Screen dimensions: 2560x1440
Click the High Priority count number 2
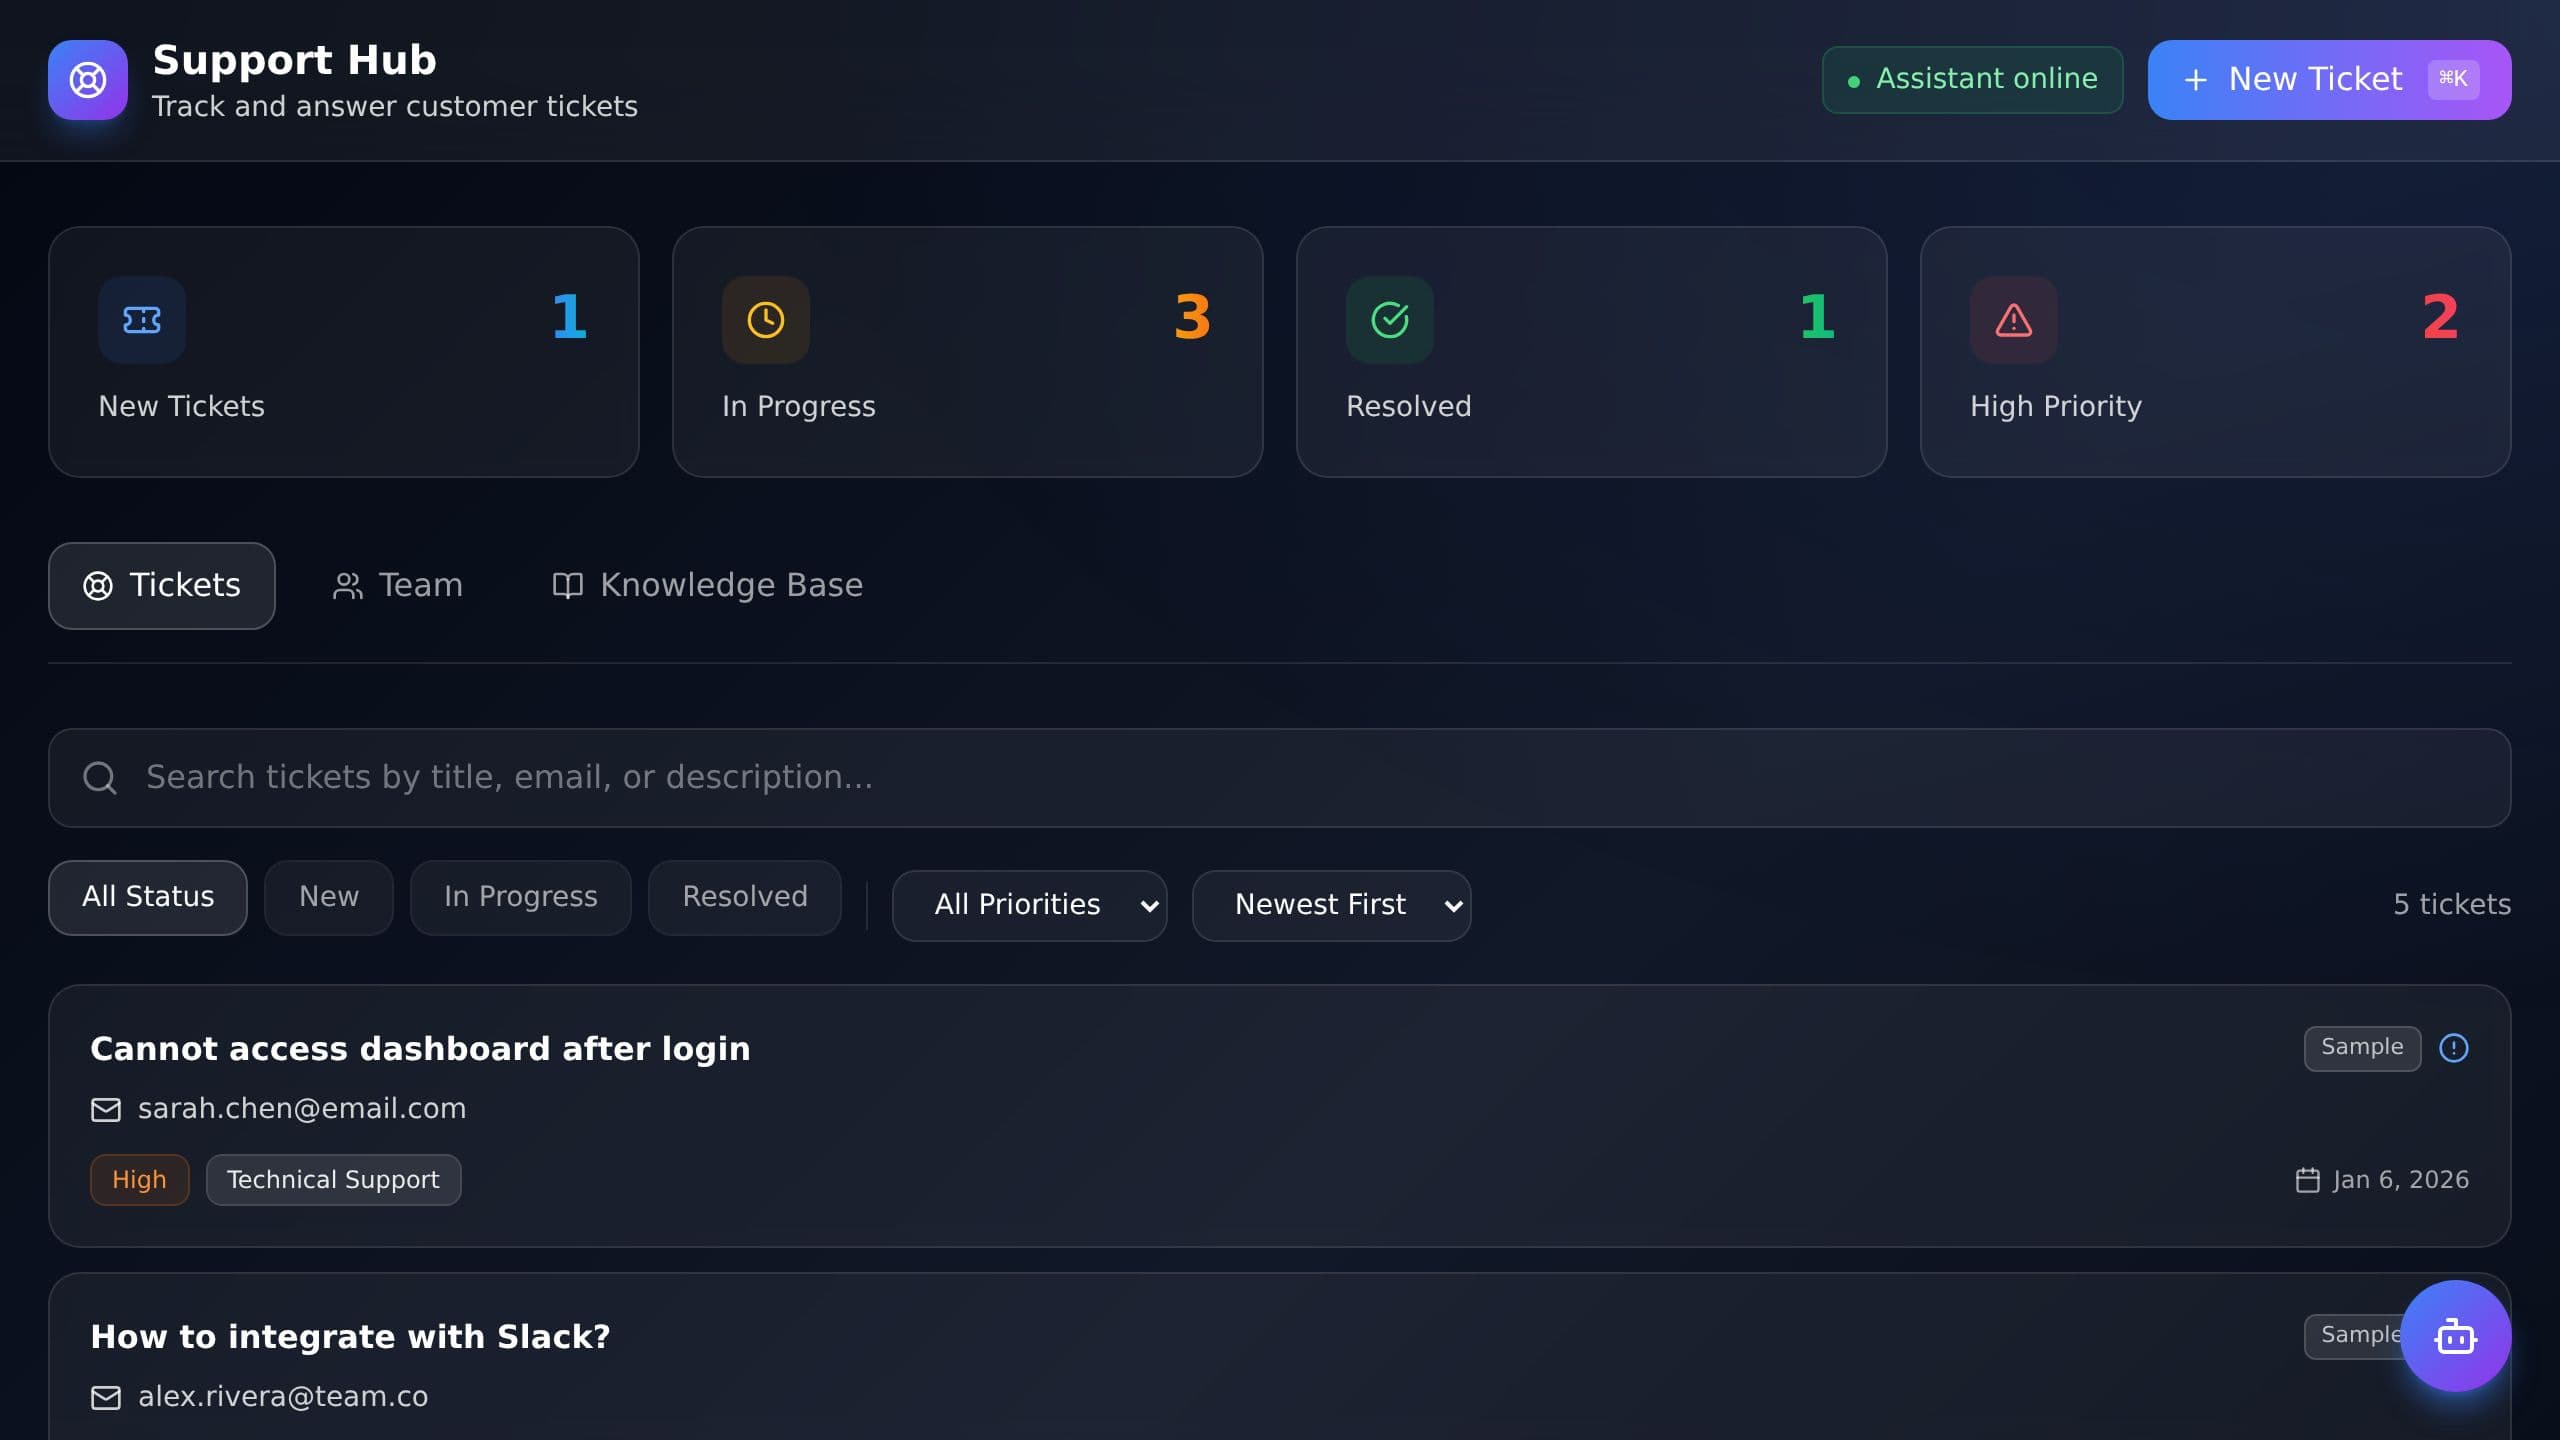pos(2440,317)
